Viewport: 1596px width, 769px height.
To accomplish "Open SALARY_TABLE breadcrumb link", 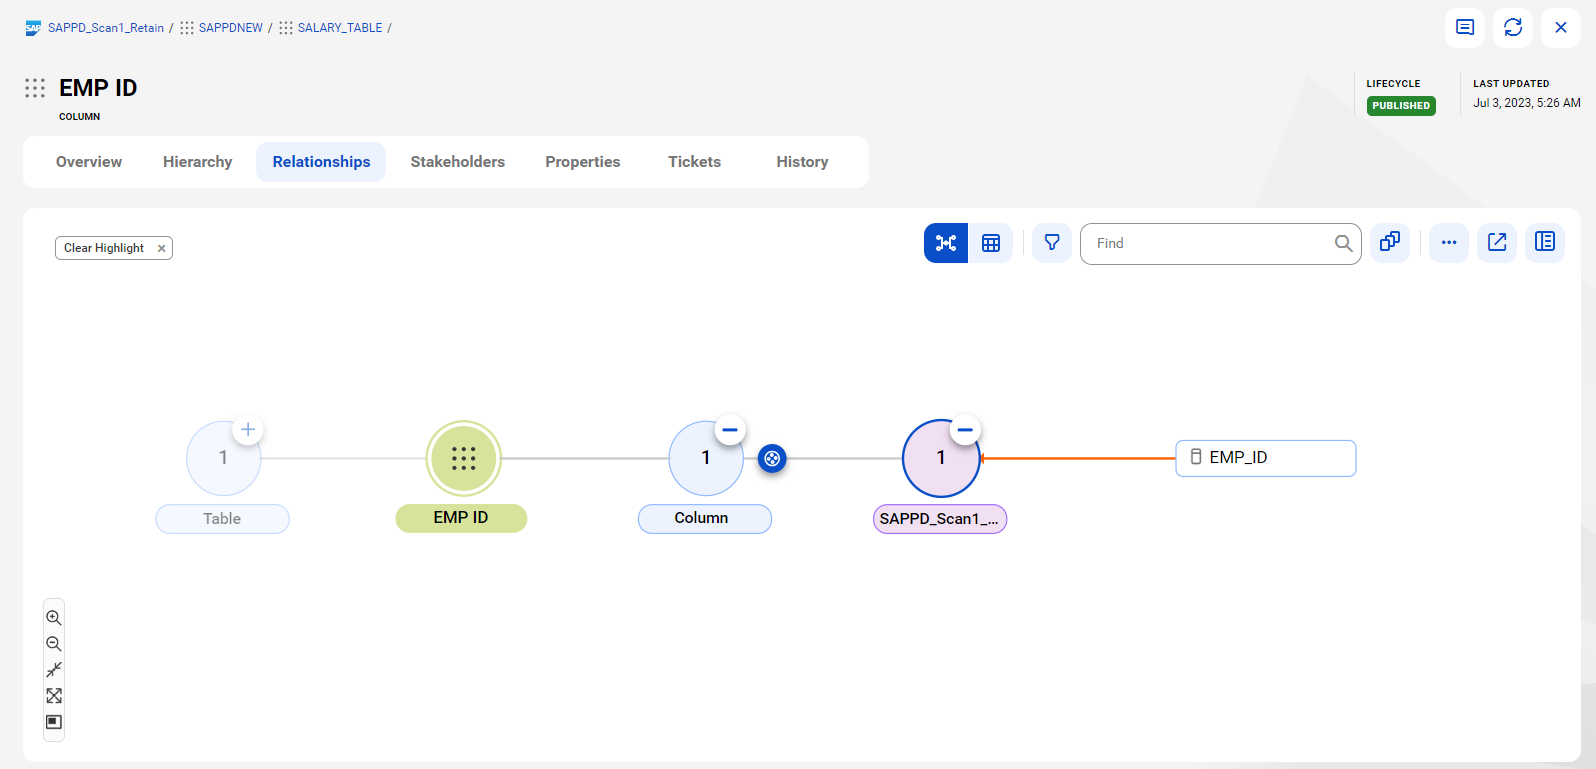I will pyautogui.click(x=339, y=28).
